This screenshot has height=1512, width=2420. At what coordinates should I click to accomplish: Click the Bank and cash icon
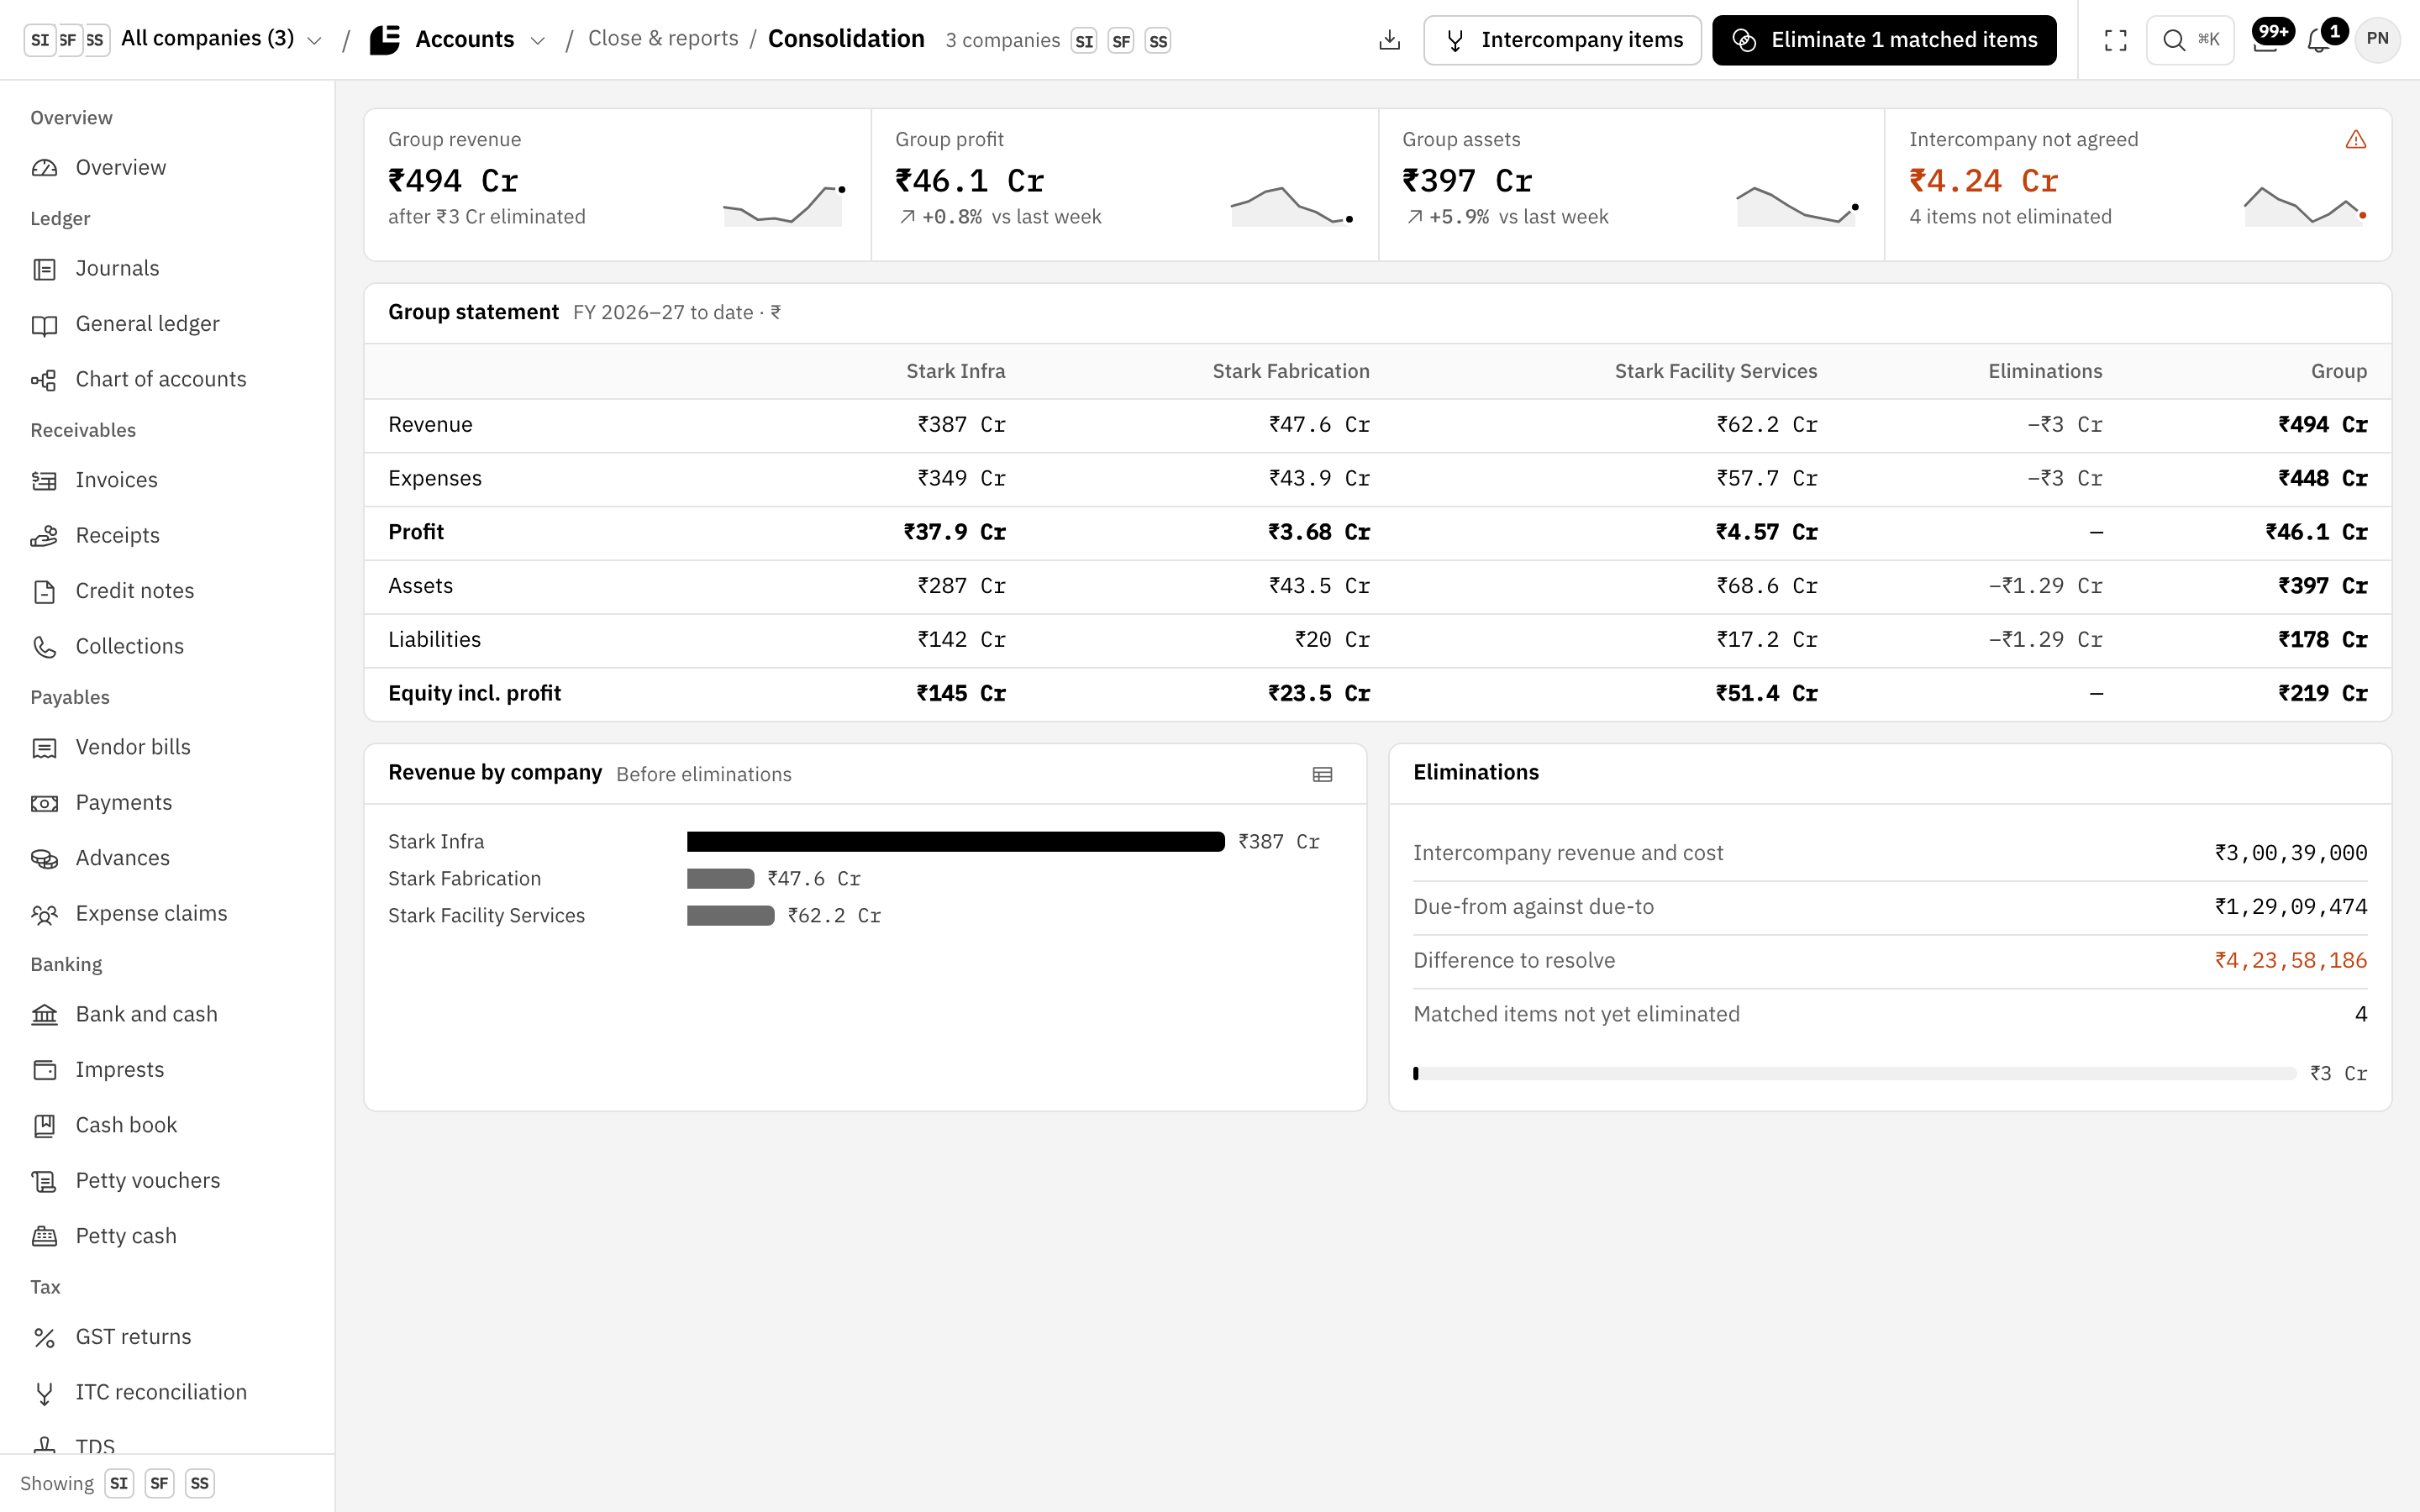(x=44, y=1015)
